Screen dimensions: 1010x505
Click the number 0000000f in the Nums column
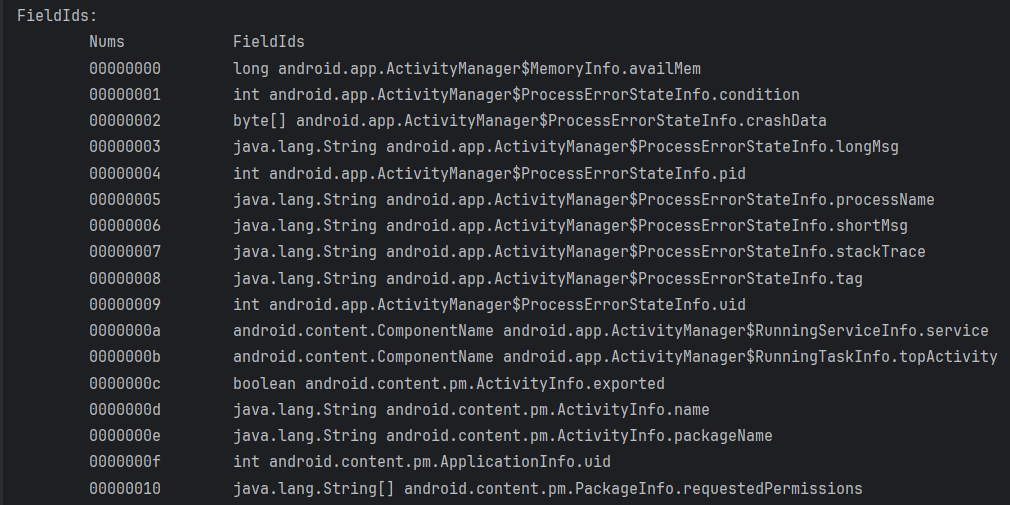click(x=124, y=461)
